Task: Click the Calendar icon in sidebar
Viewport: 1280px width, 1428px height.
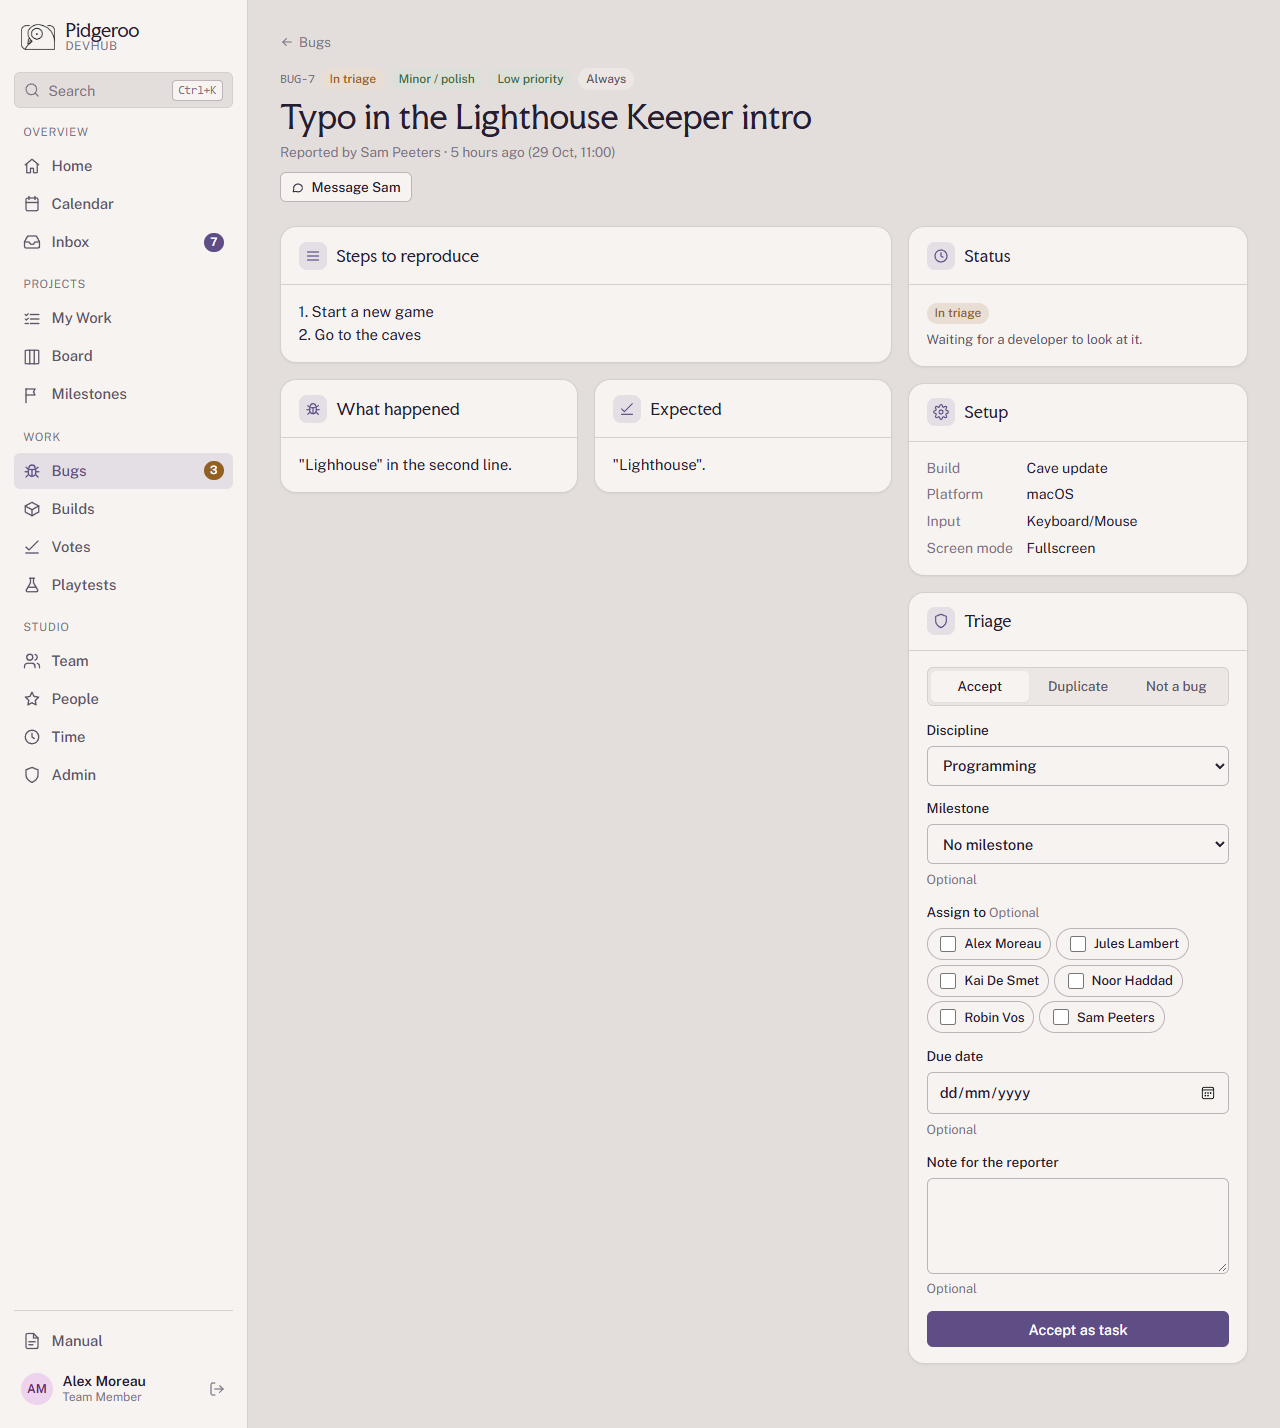Action: (x=32, y=204)
